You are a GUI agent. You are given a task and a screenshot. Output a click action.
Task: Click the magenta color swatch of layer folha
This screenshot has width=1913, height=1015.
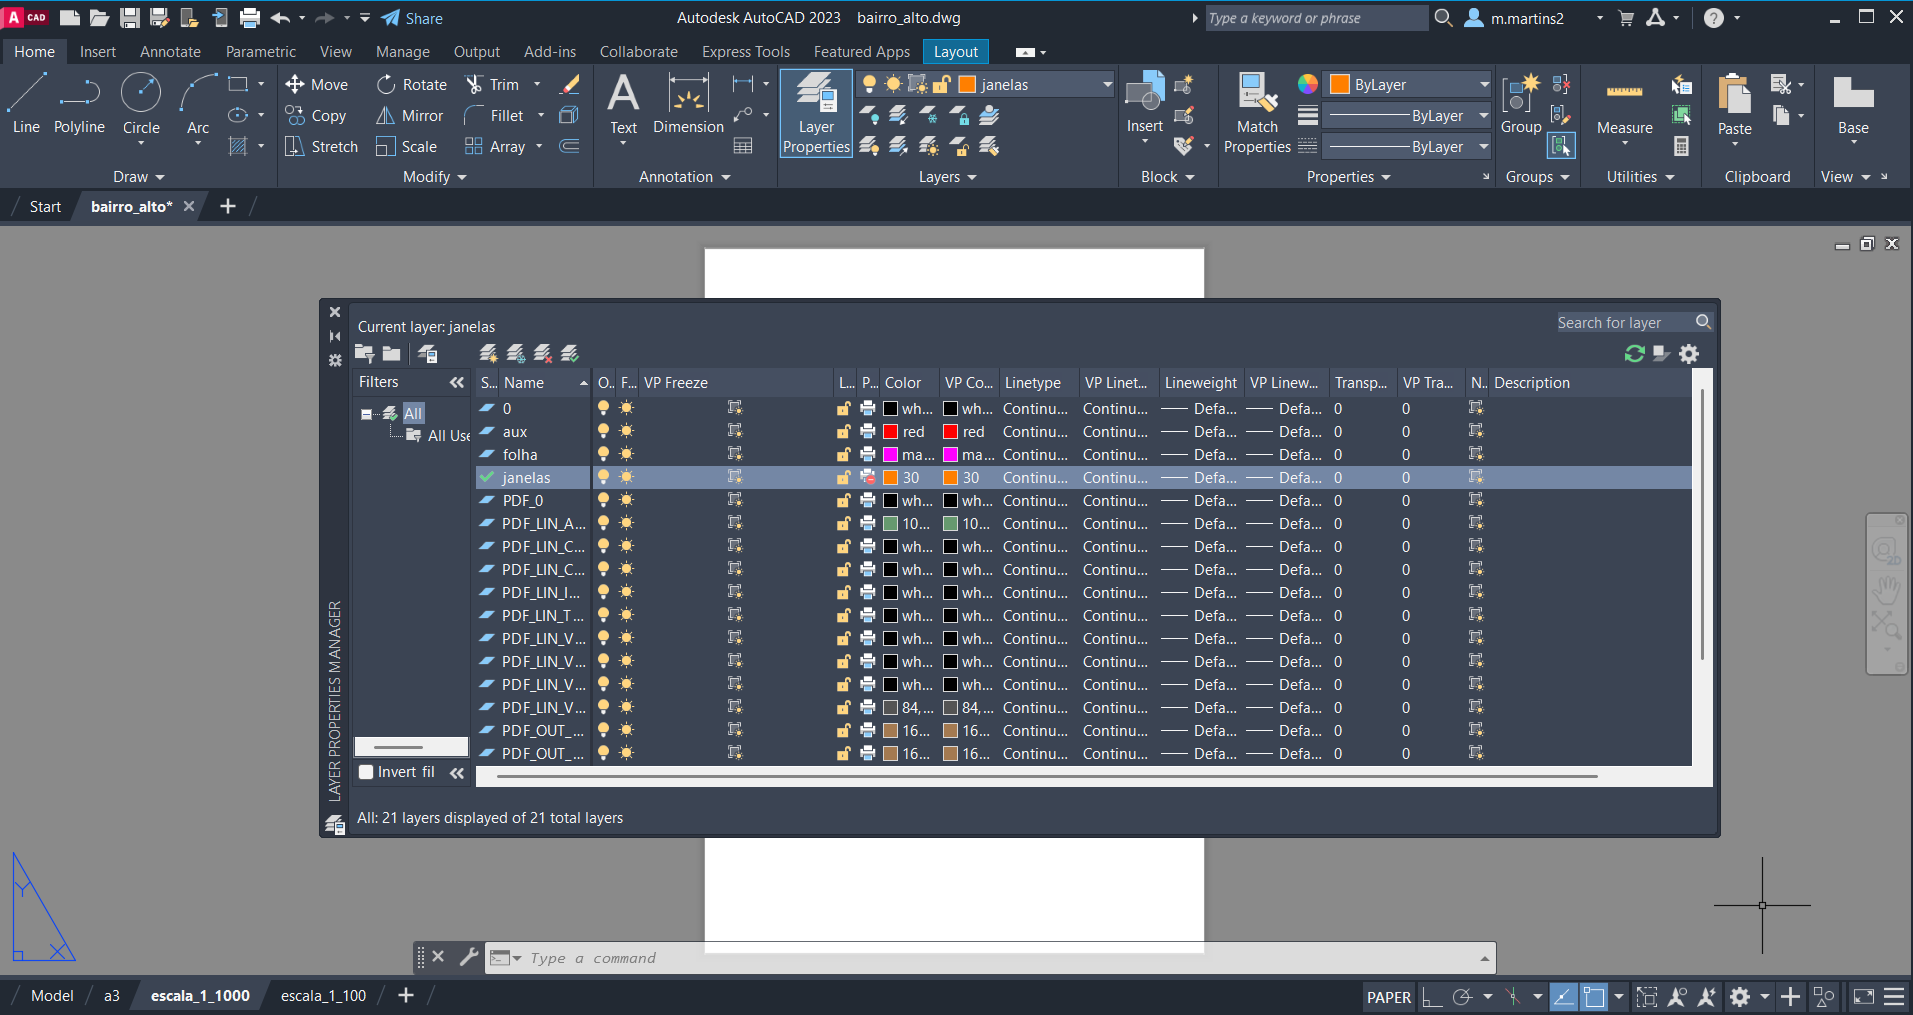pos(890,454)
